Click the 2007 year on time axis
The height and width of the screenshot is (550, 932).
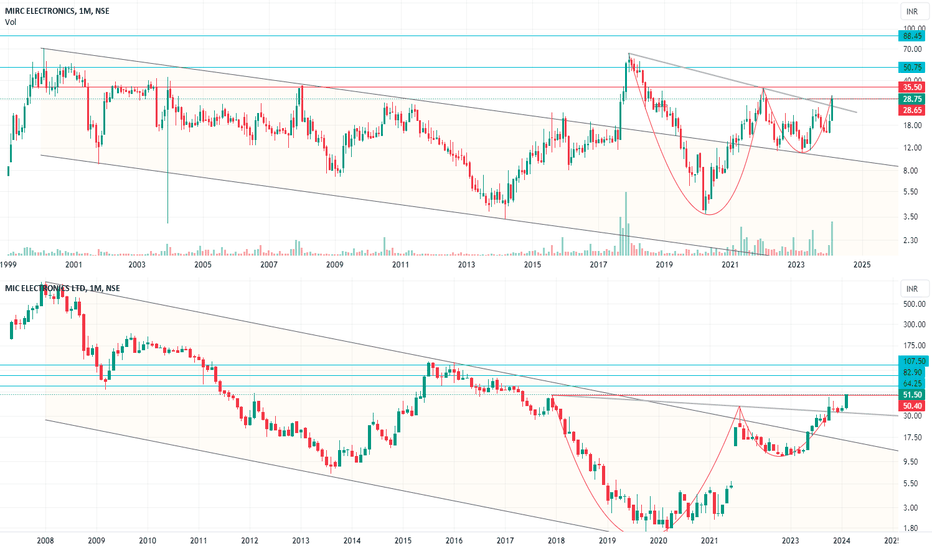point(269,265)
